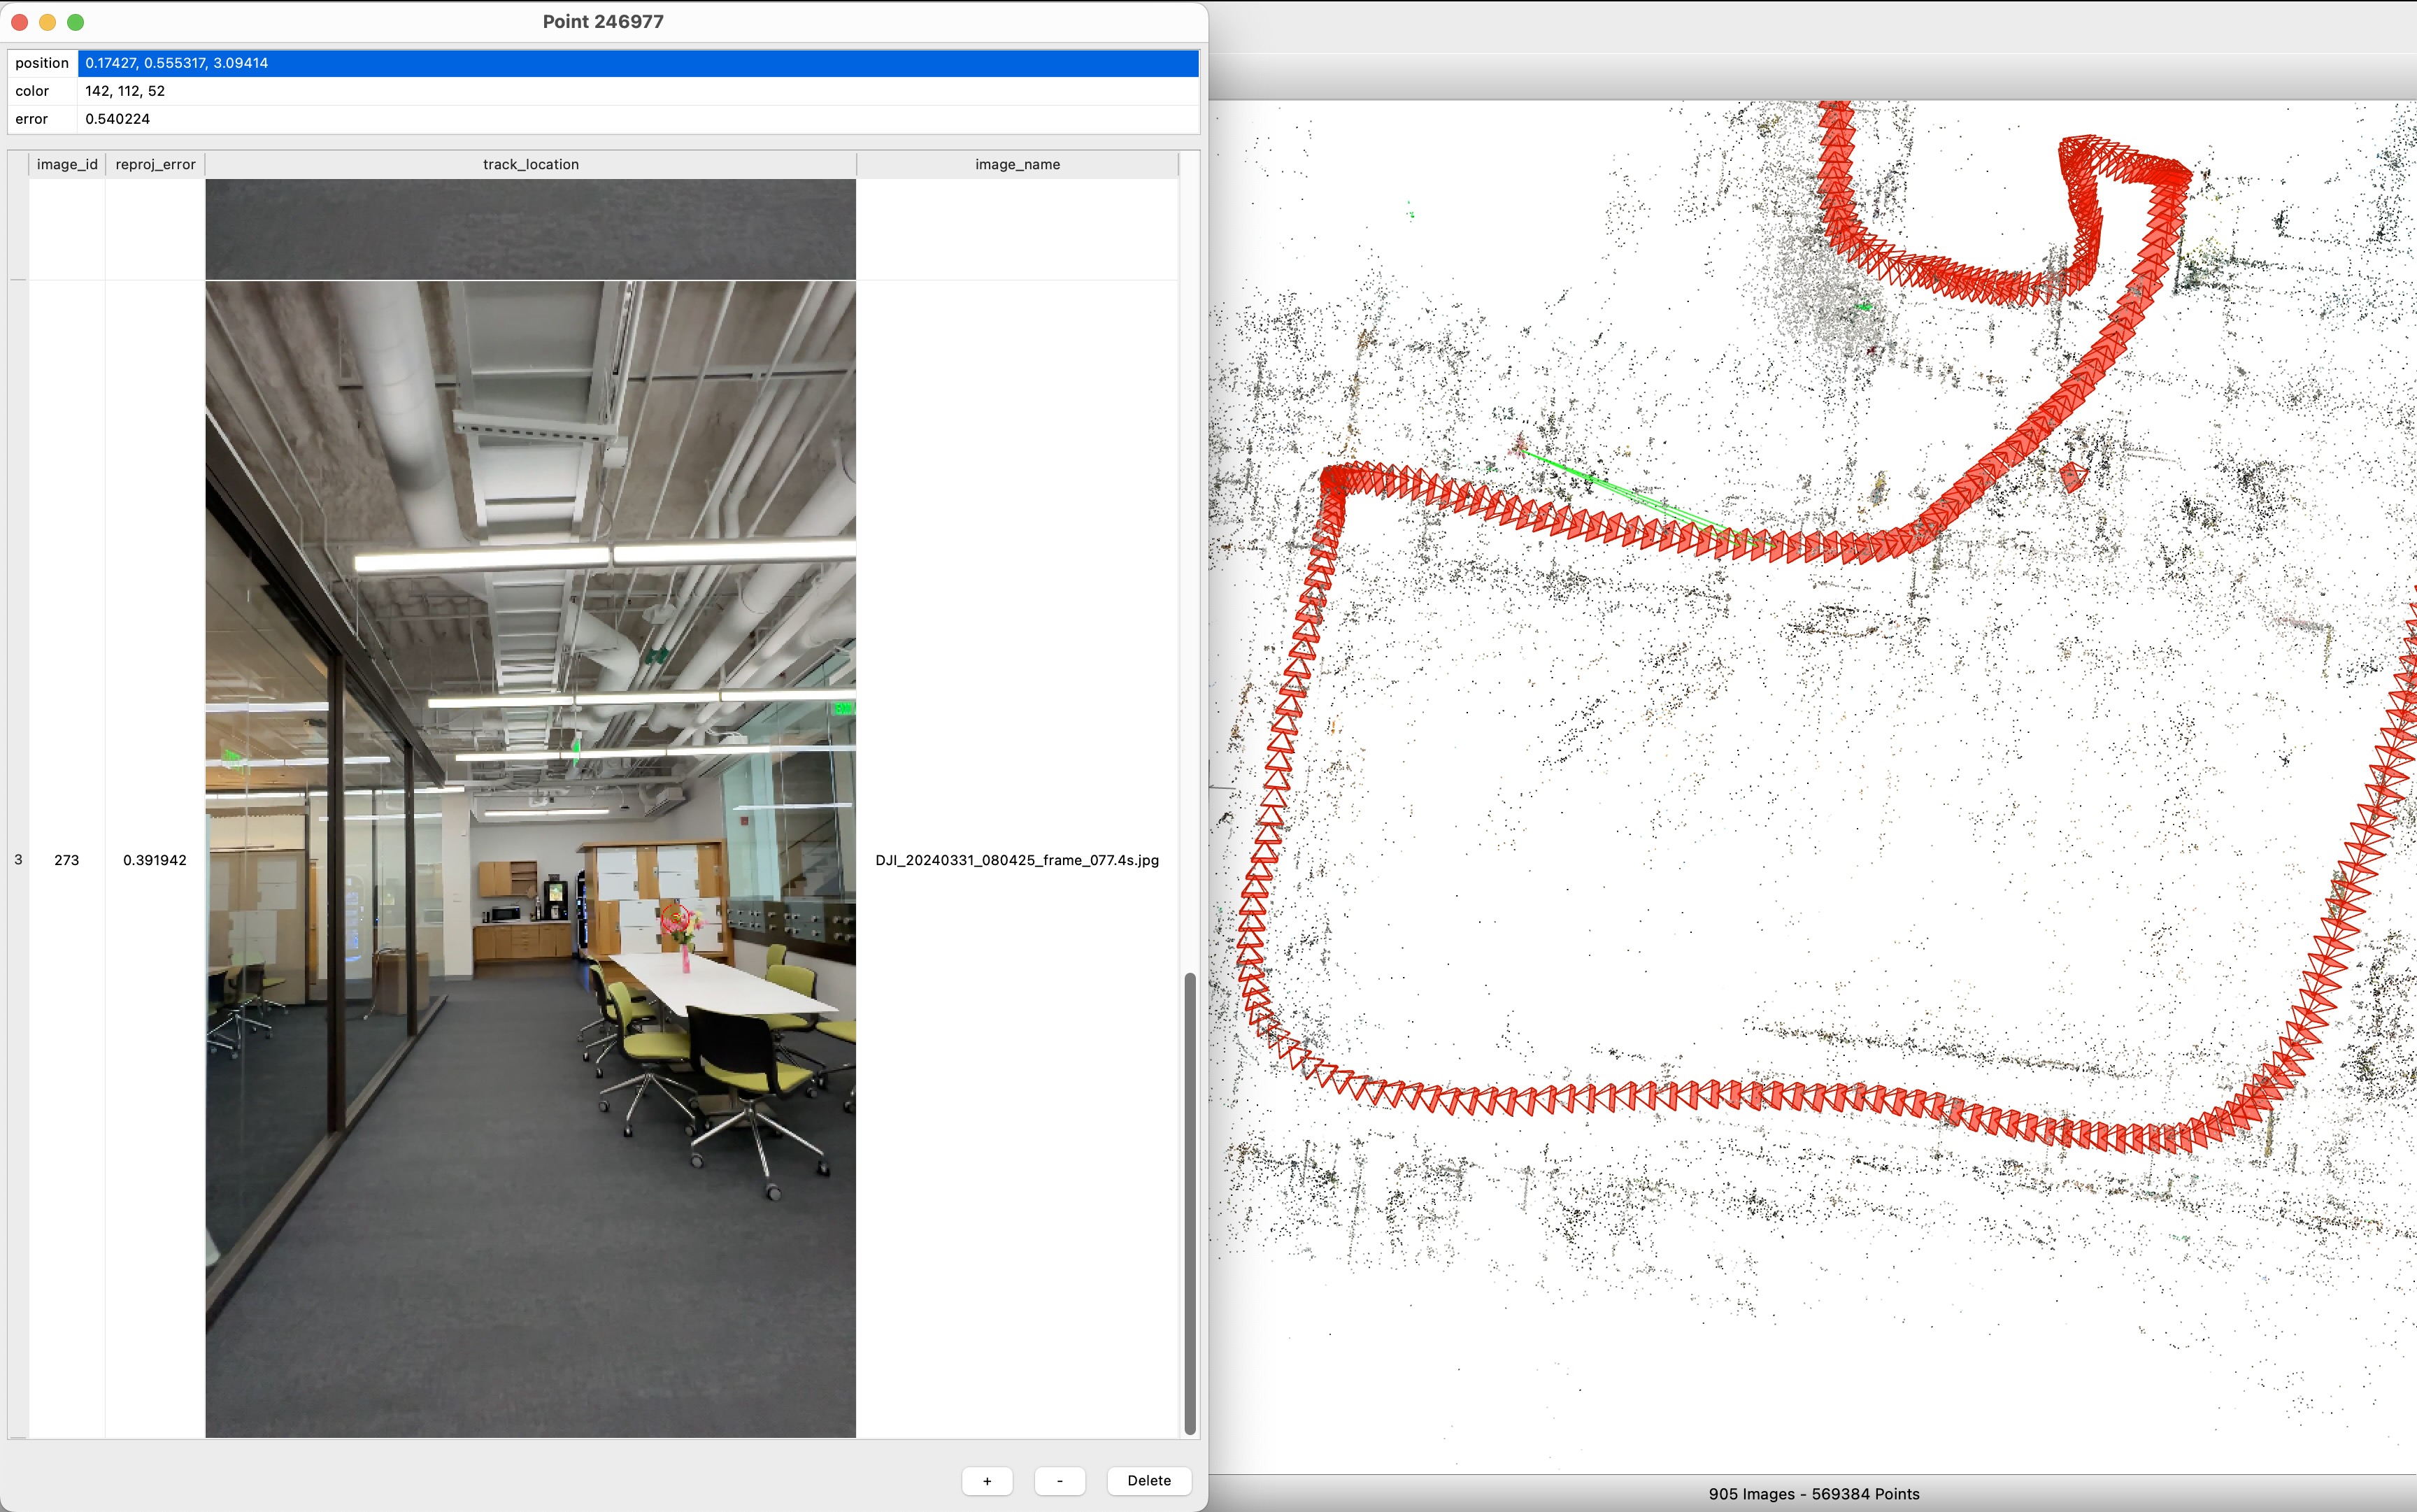
Task: Click the track_location column header
Action: coord(530,164)
